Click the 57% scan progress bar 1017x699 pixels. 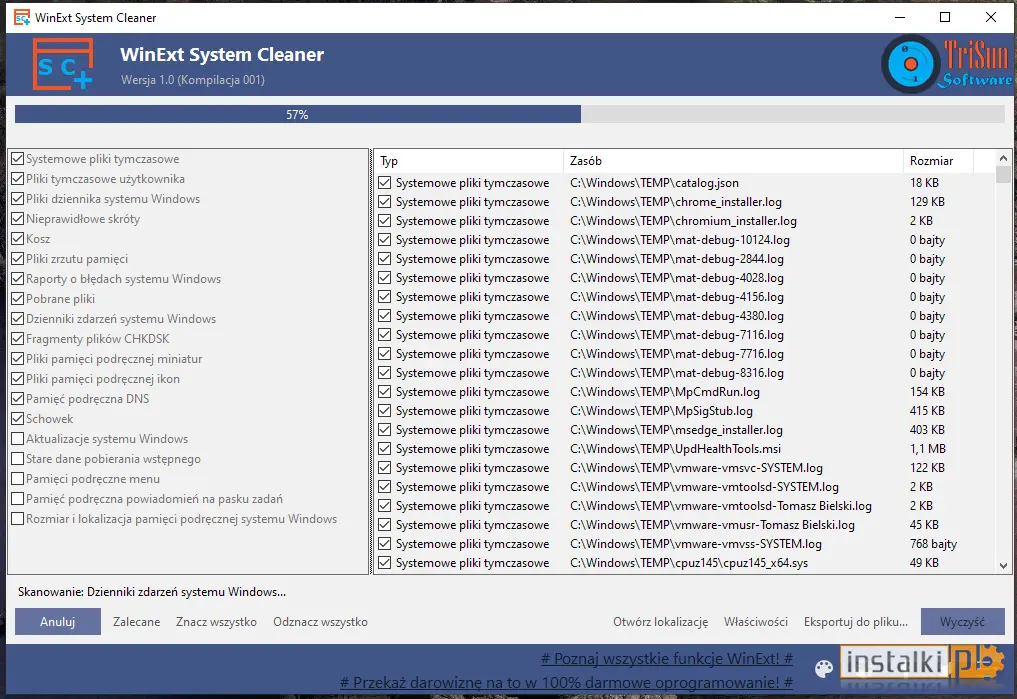pos(510,114)
